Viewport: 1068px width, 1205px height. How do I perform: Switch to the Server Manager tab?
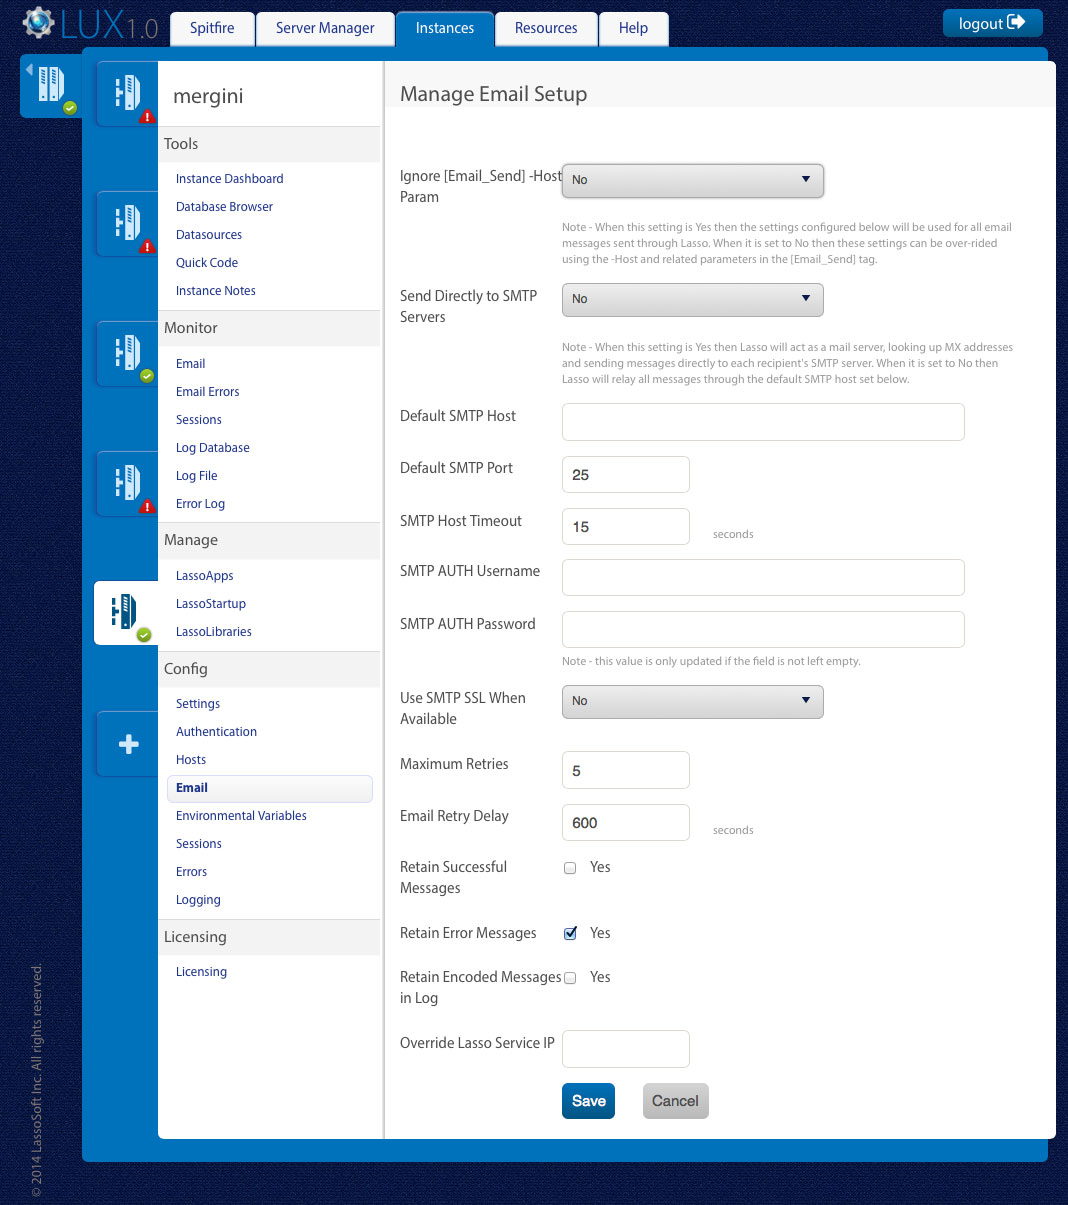325,28
